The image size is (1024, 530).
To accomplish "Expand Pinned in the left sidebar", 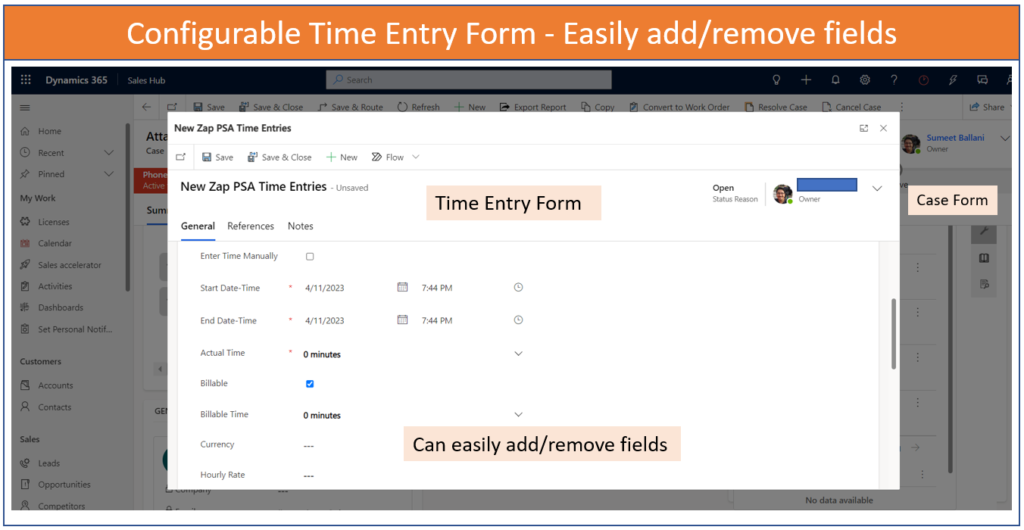I will [x=109, y=174].
